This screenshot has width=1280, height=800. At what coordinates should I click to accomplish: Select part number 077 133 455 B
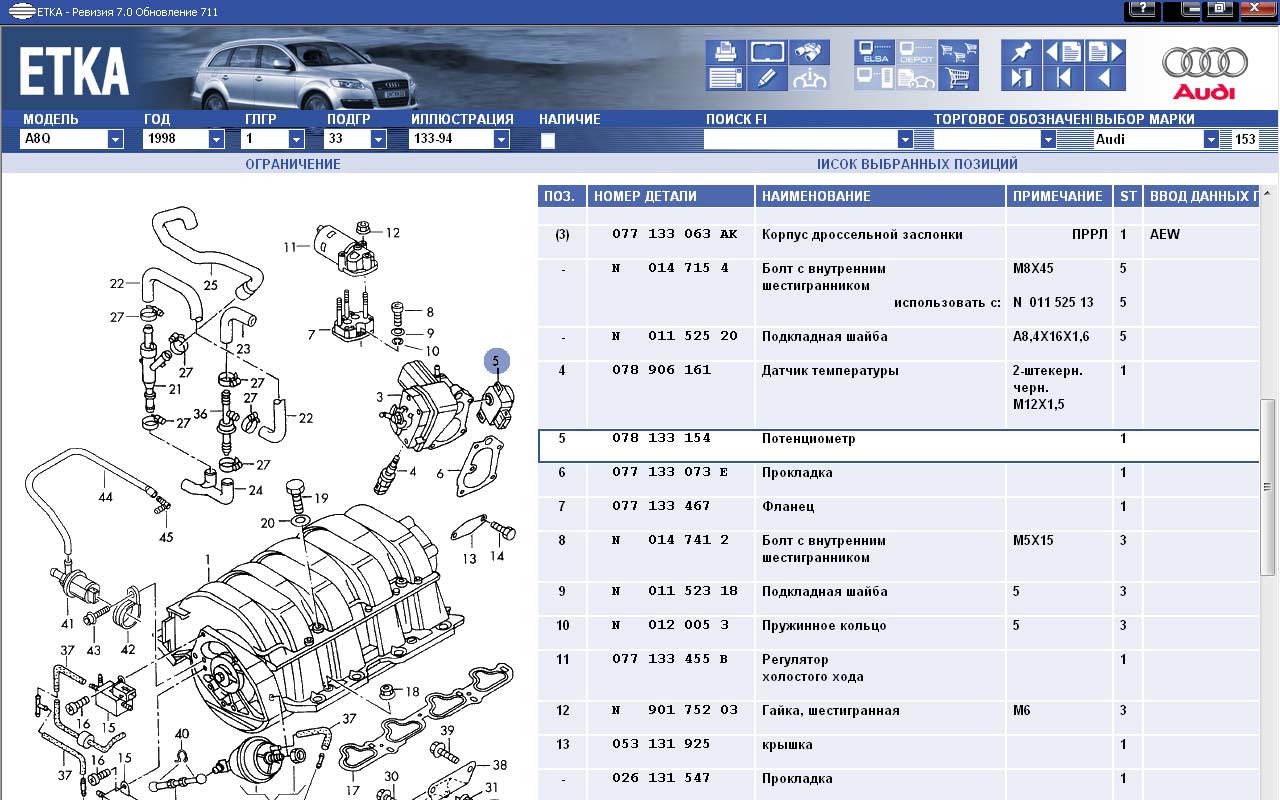click(675, 660)
